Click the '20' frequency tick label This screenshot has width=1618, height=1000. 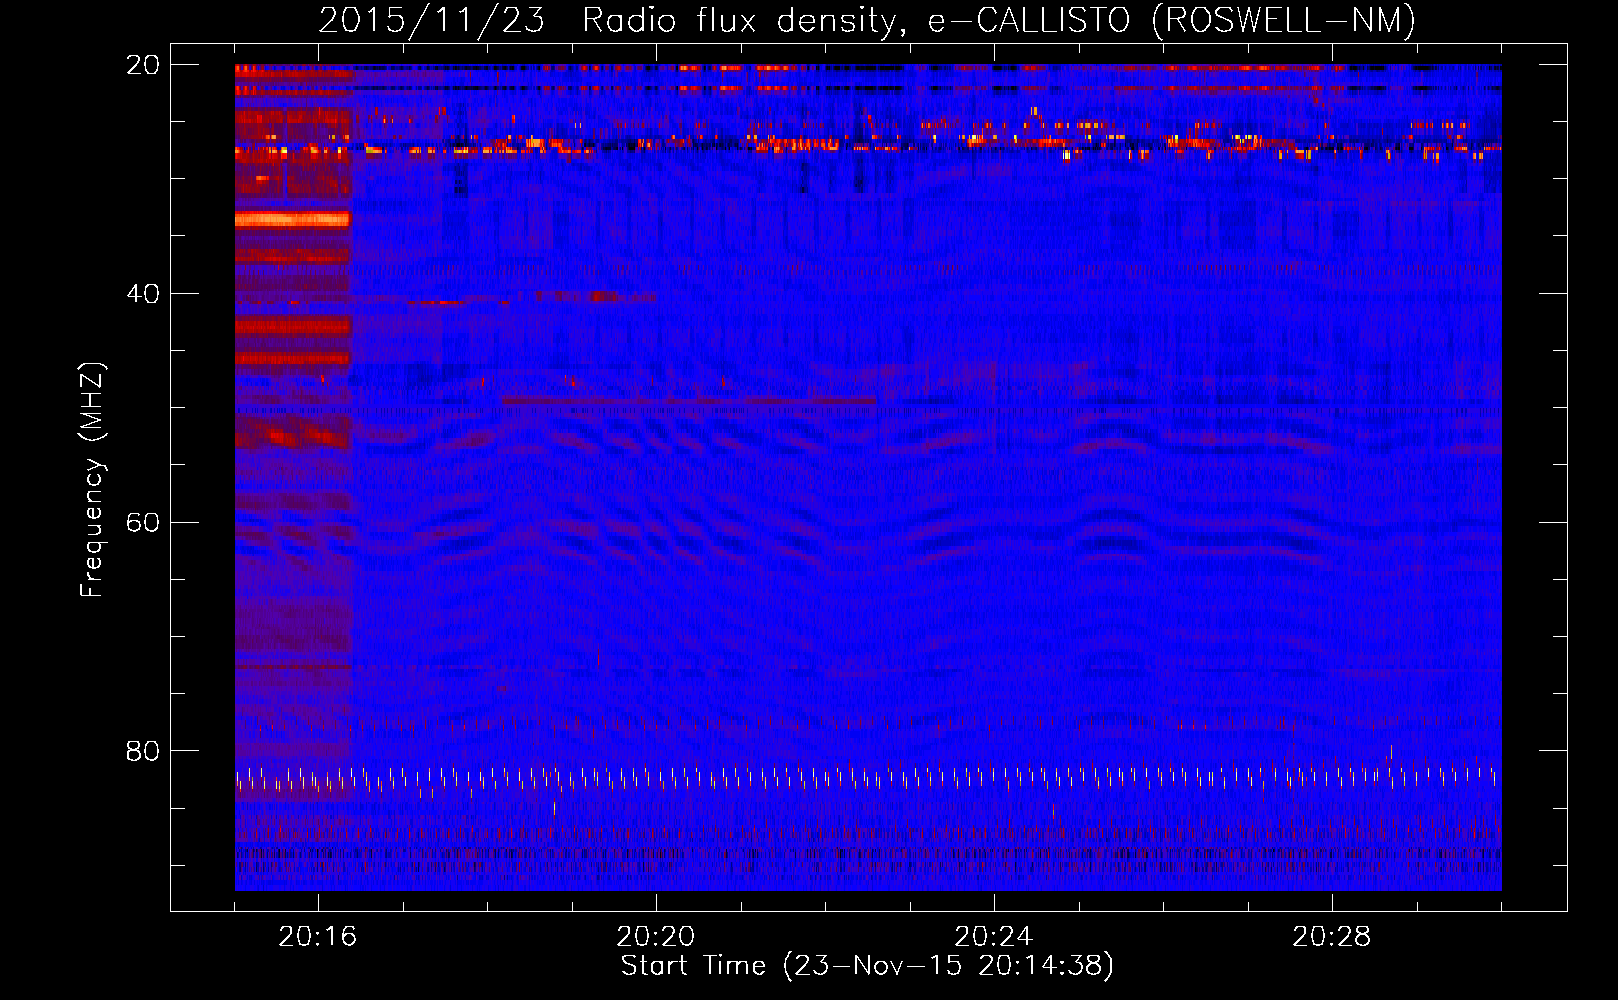[x=143, y=65]
